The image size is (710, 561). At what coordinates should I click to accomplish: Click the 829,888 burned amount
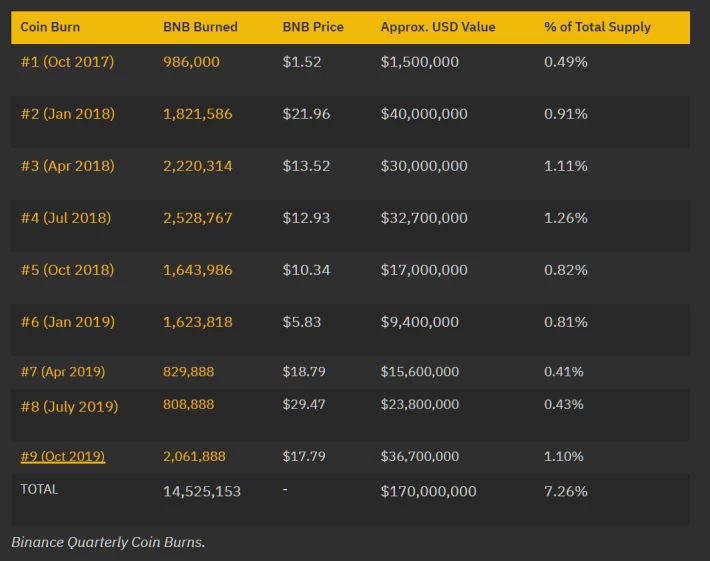188,372
